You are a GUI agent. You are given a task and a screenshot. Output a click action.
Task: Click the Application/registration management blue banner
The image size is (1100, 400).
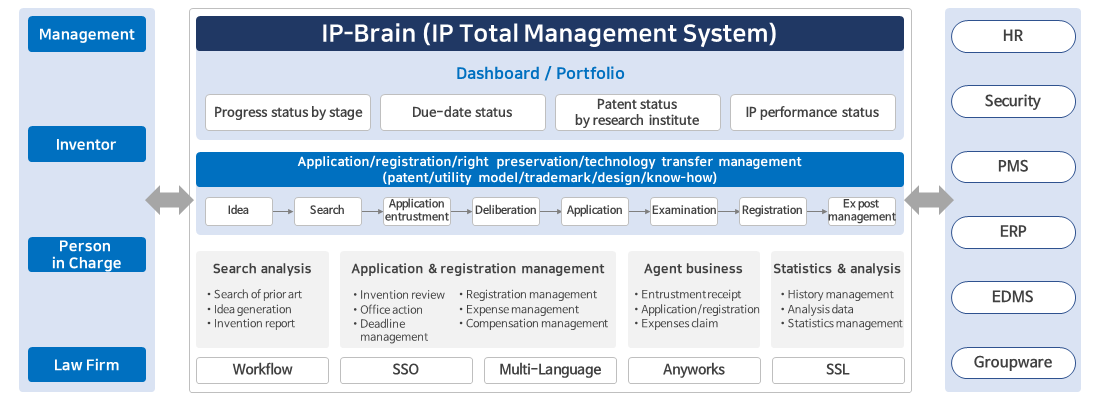point(549,170)
